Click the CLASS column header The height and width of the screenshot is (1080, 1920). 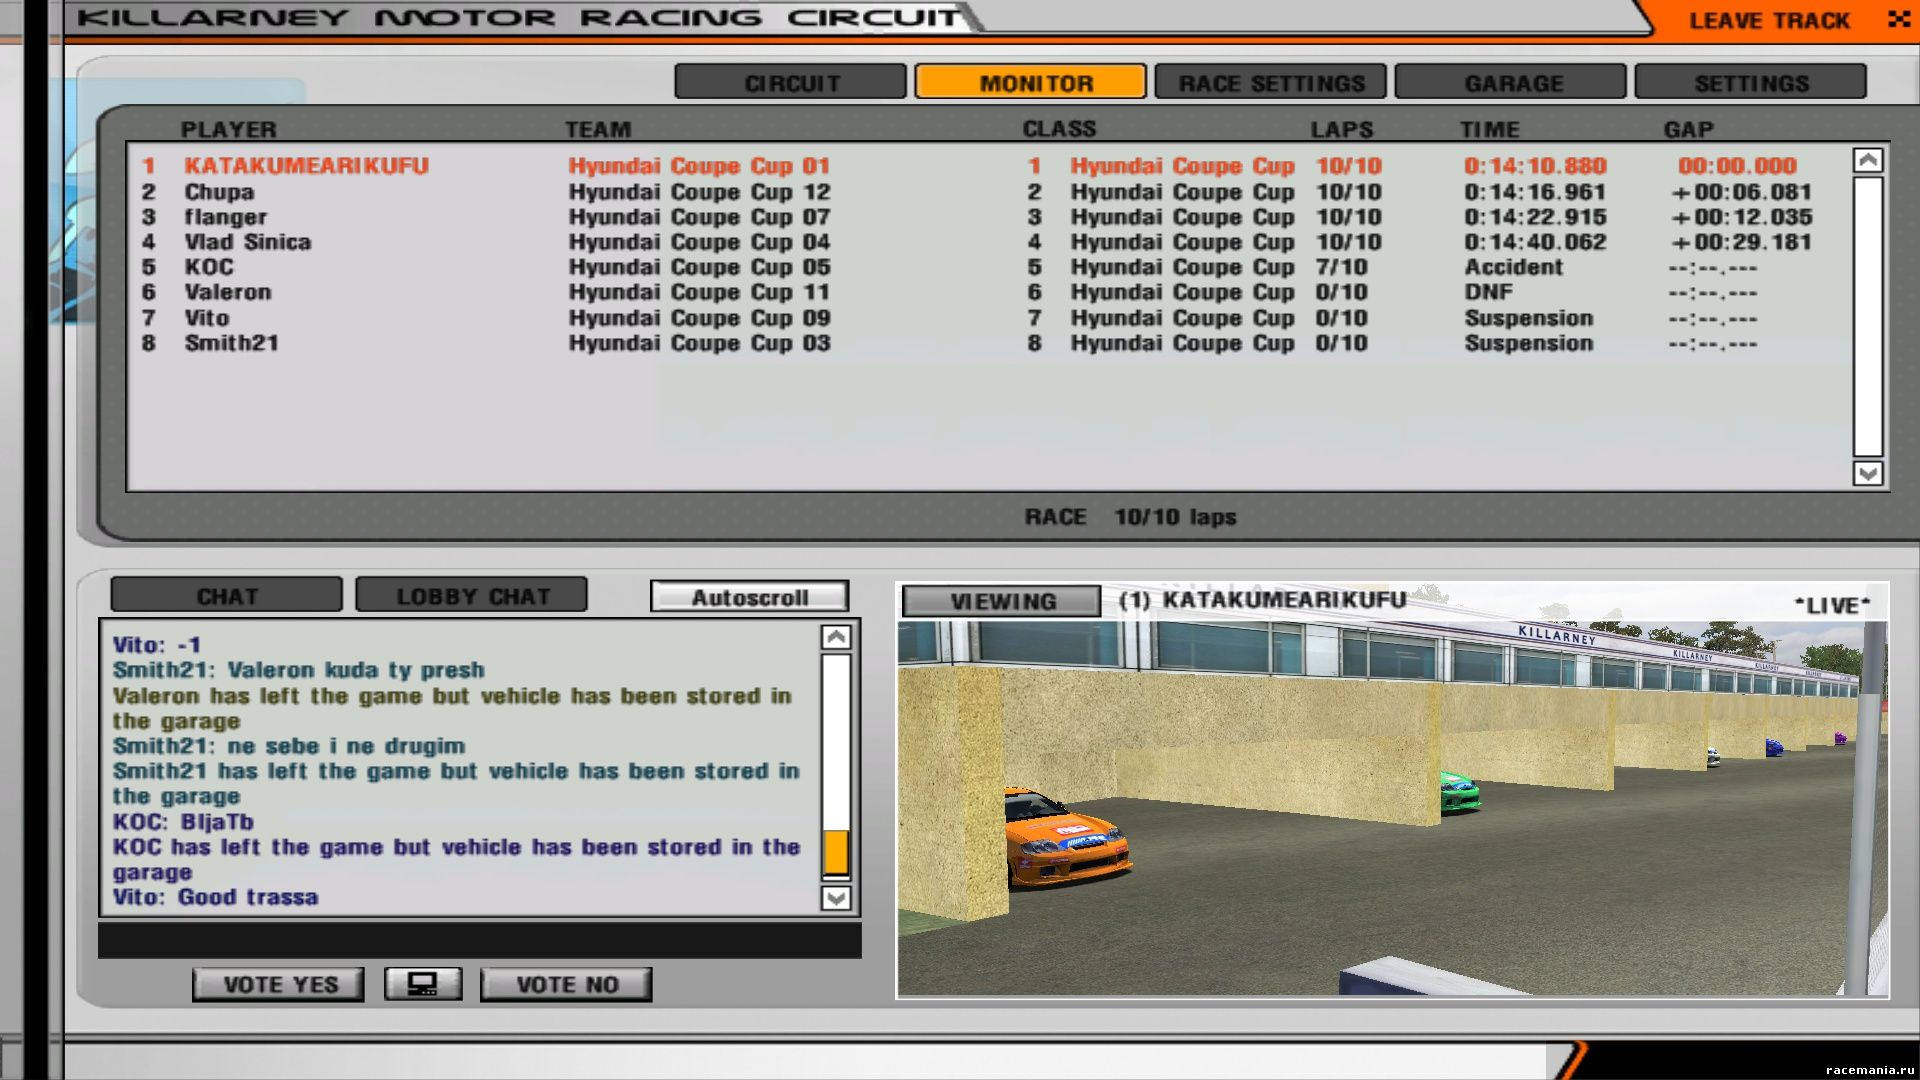(1059, 129)
